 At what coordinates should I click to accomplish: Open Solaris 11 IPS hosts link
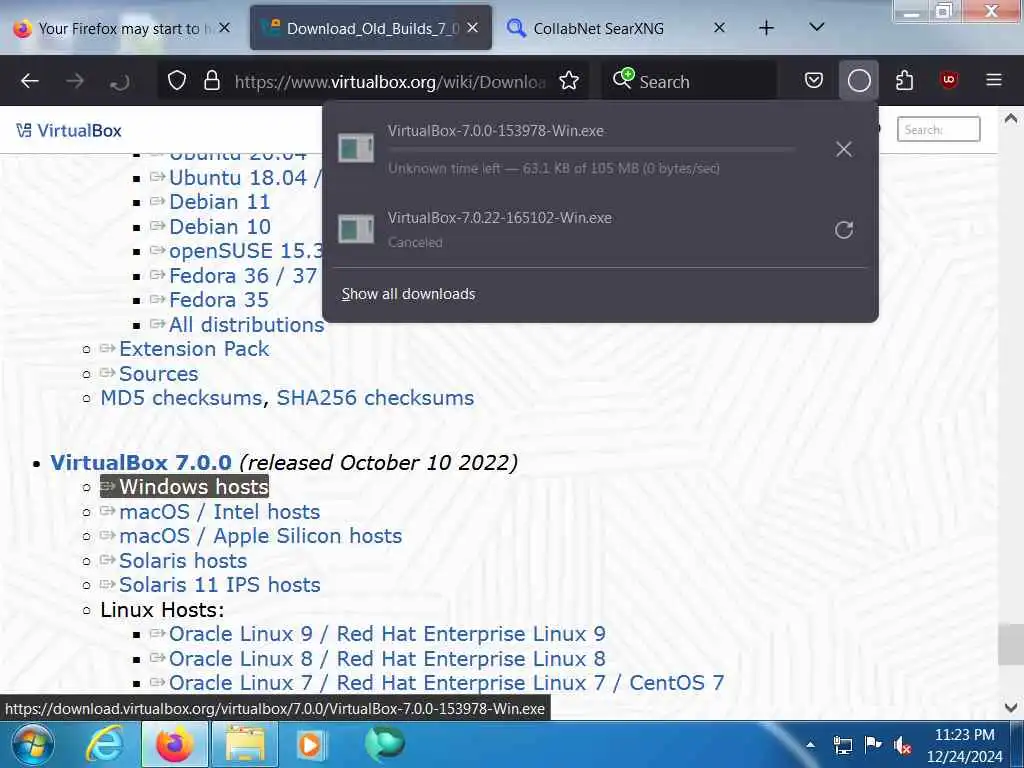click(x=220, y=584)
